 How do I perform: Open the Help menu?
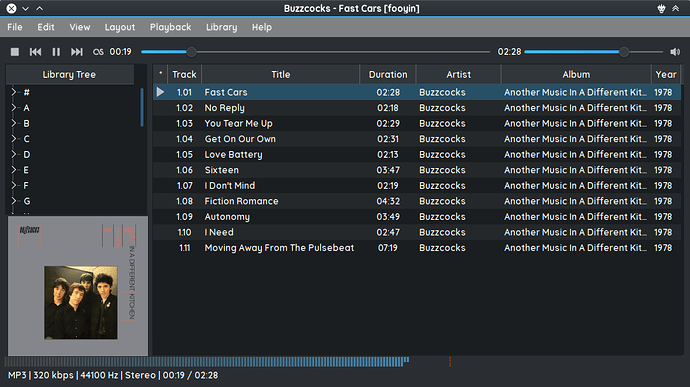point(261,27)
